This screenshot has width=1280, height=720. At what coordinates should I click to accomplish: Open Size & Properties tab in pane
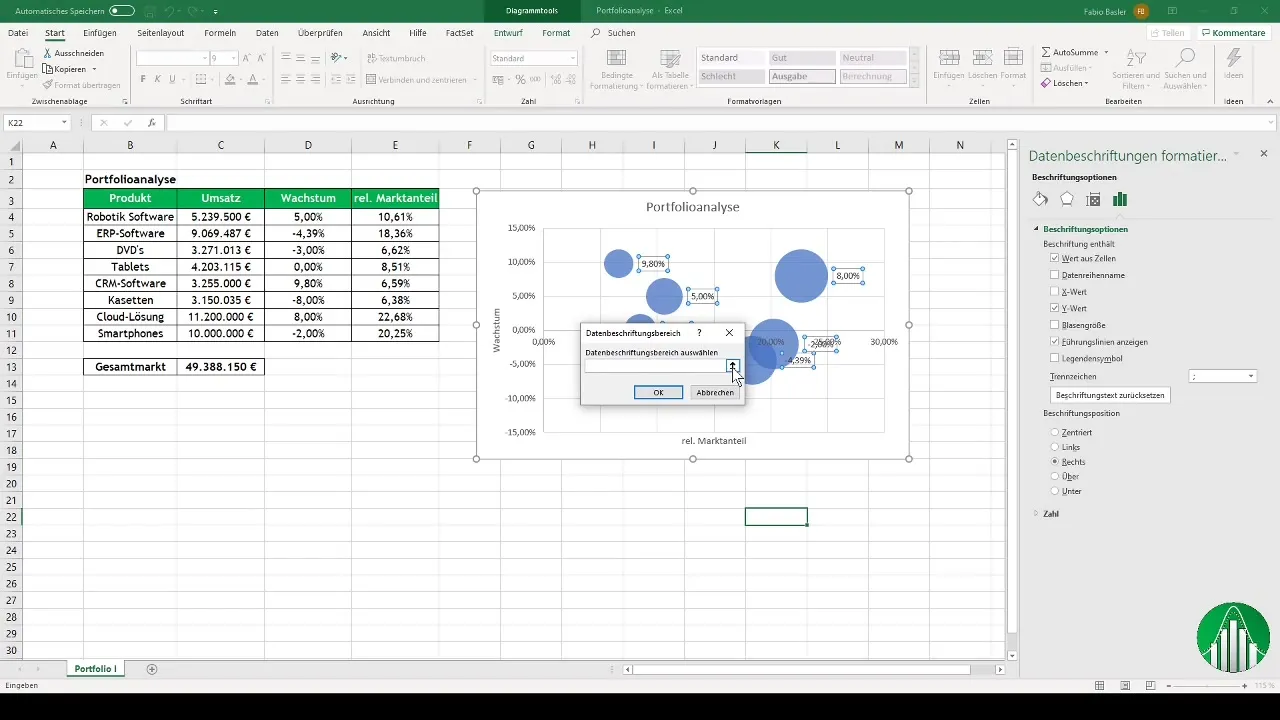1093,199
